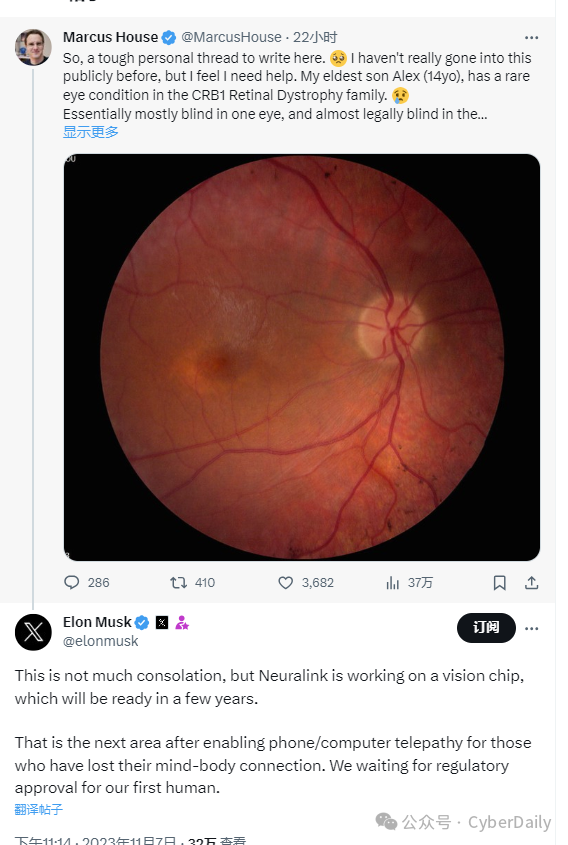Translate the post via 翻译帖子
This screenshot has width=568, height=845.
click(x=38, y=809)
